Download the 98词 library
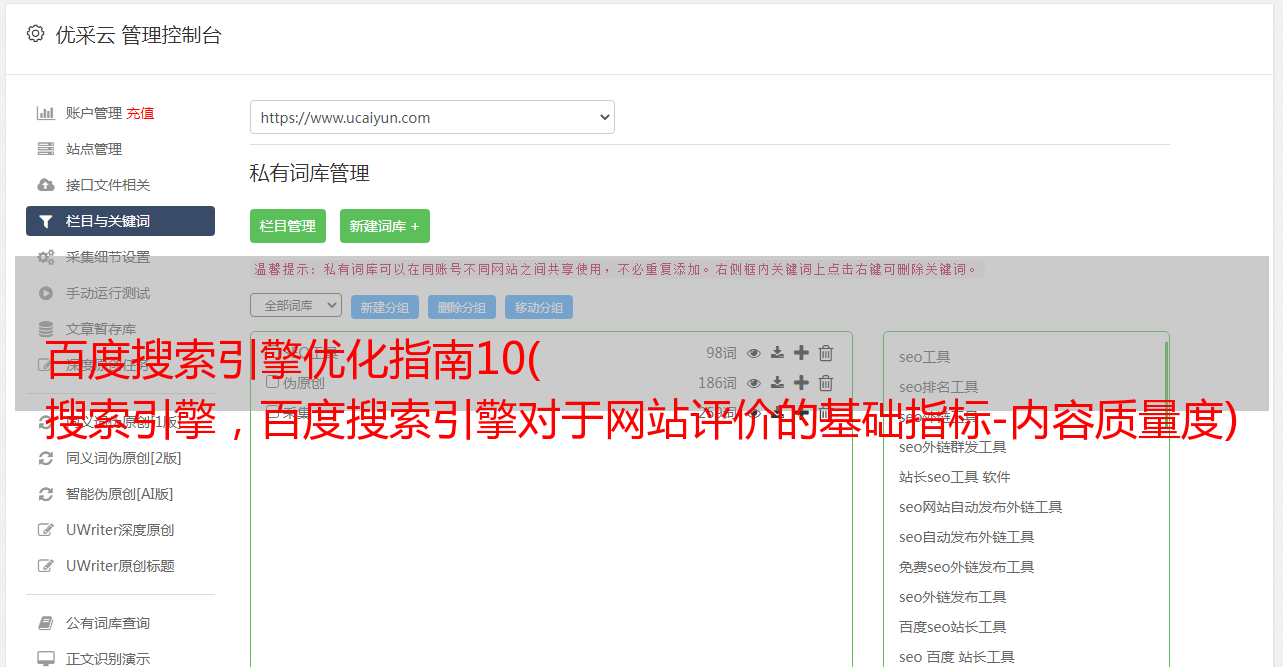This screenshot has height=667, width=1283. point(778,353)
